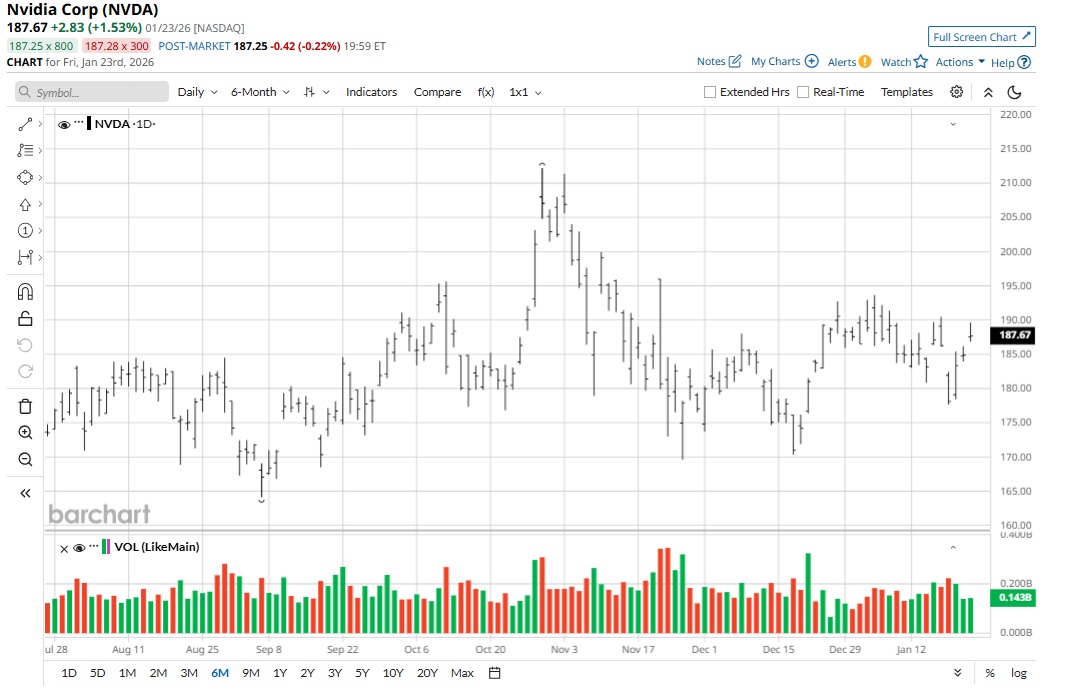Hide the NVDA price series eye icon
1083x693 pixels.
[x=64, y=124]
